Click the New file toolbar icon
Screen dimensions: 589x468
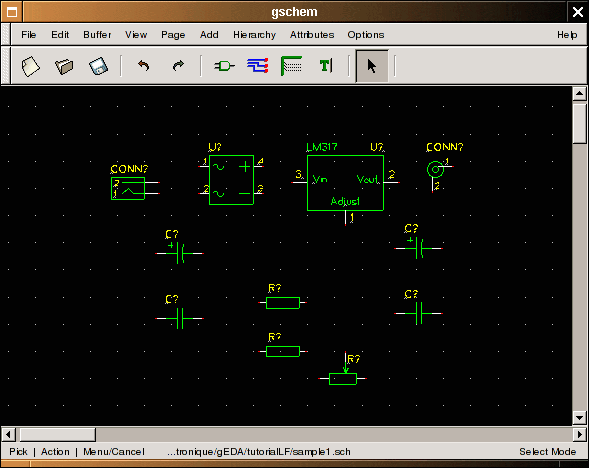click(x=30, y=66)
